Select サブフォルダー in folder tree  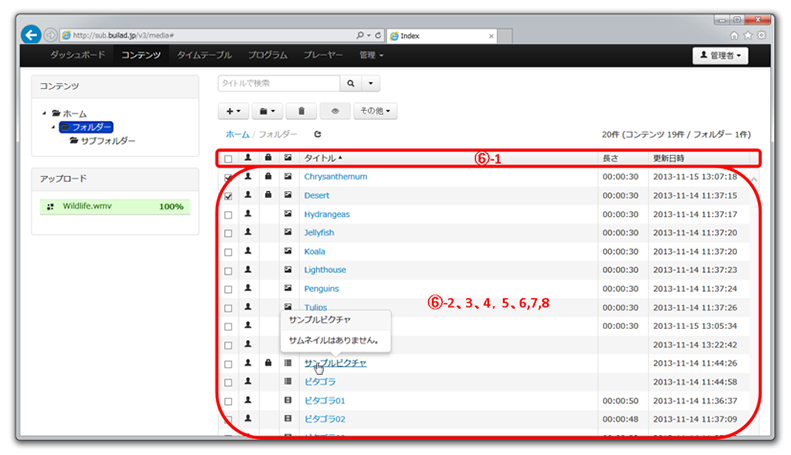click(x=108, y=141)
